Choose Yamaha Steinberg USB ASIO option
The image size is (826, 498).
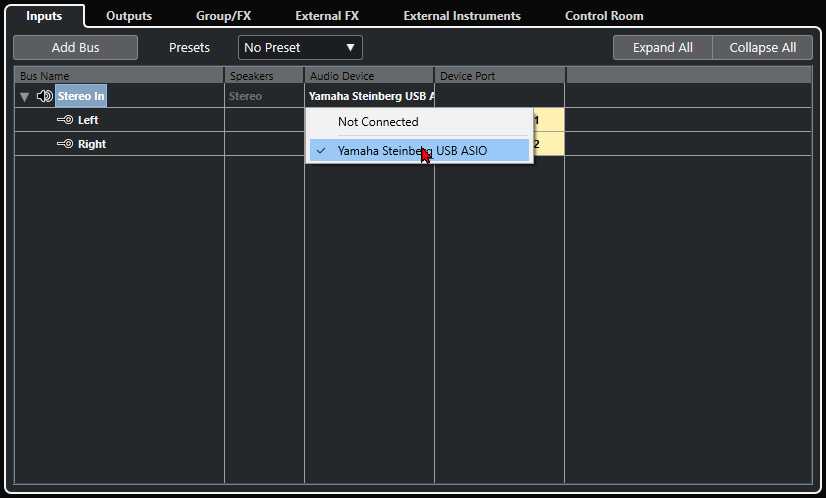pos(412,150)
